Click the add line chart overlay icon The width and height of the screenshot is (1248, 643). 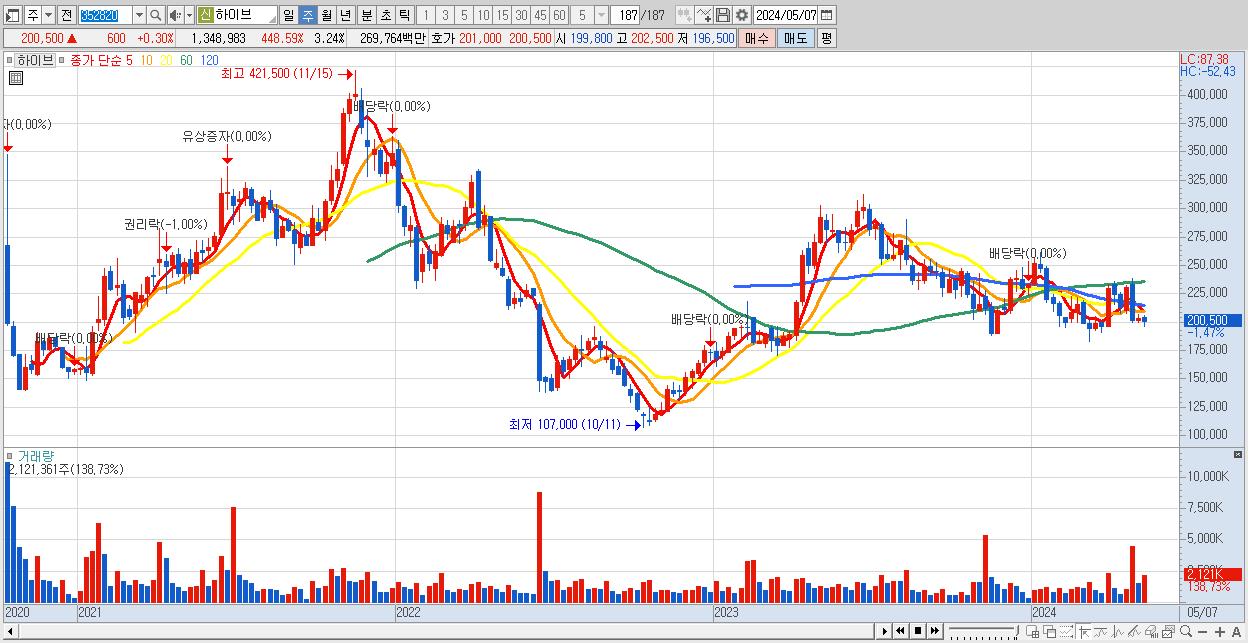(x=704, y=15)
